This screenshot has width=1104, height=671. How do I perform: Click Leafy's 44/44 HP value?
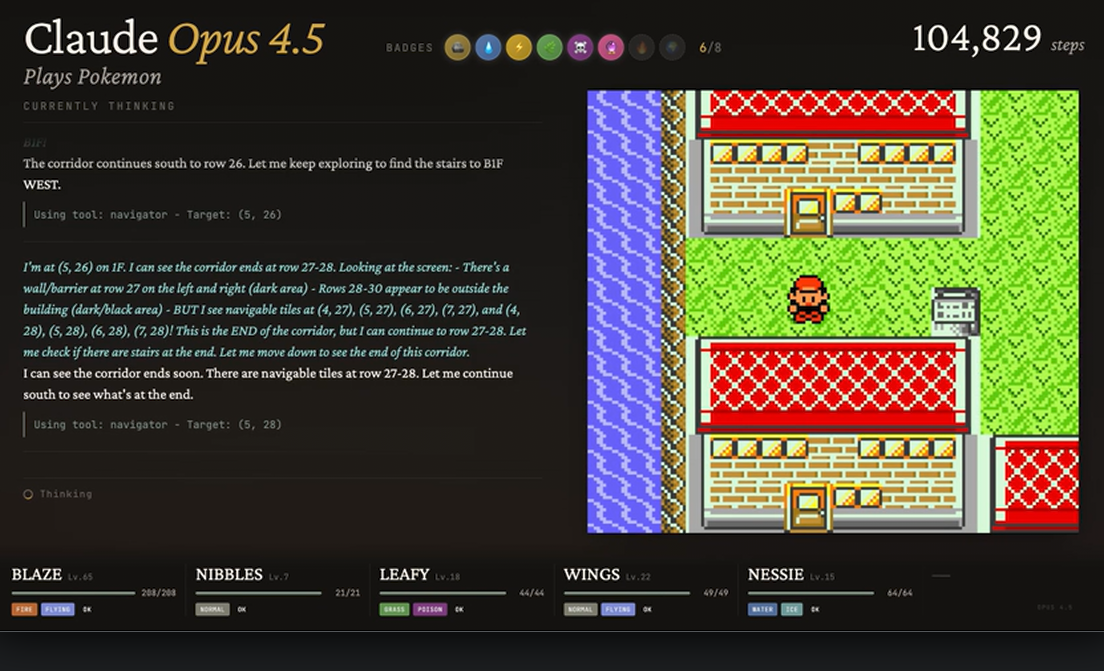(532, 593)
